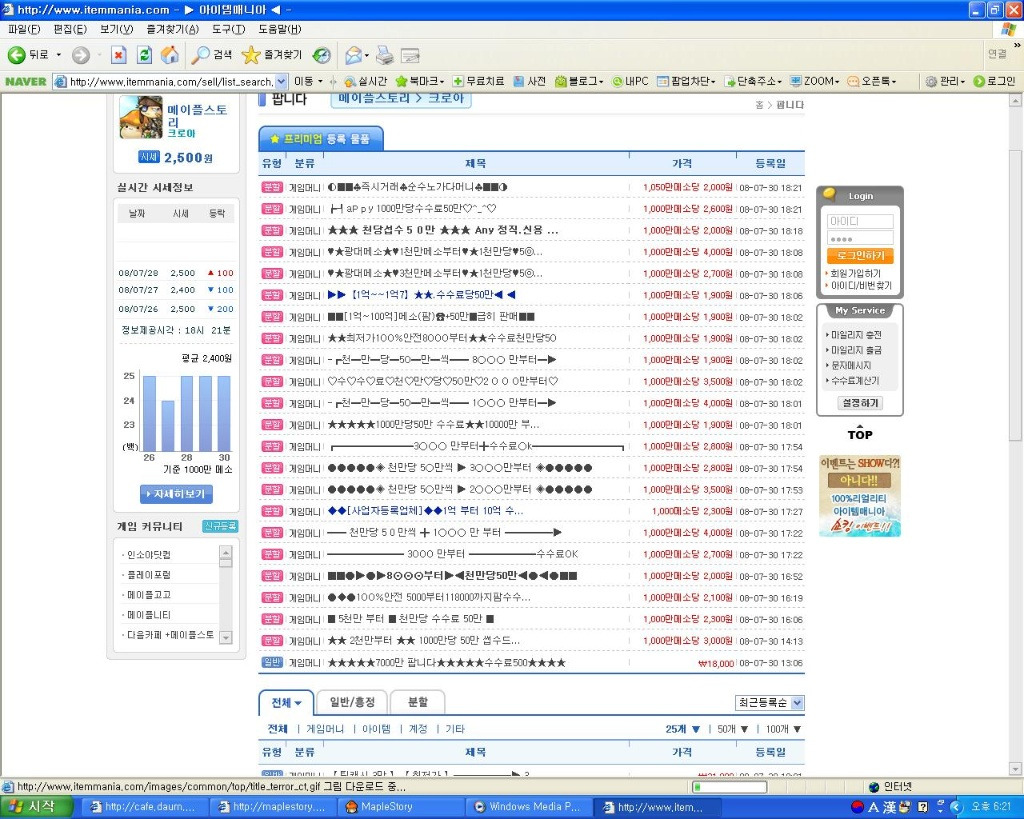Click the orange 로그인하기 button
This screenshot has width=1024, height=819.
coord(859,256)
